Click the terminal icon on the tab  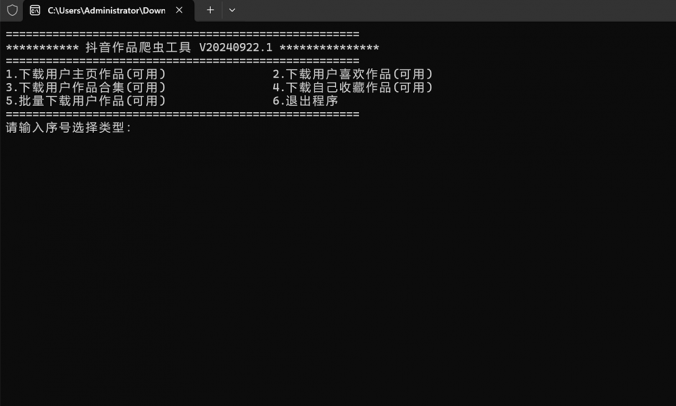35,10
